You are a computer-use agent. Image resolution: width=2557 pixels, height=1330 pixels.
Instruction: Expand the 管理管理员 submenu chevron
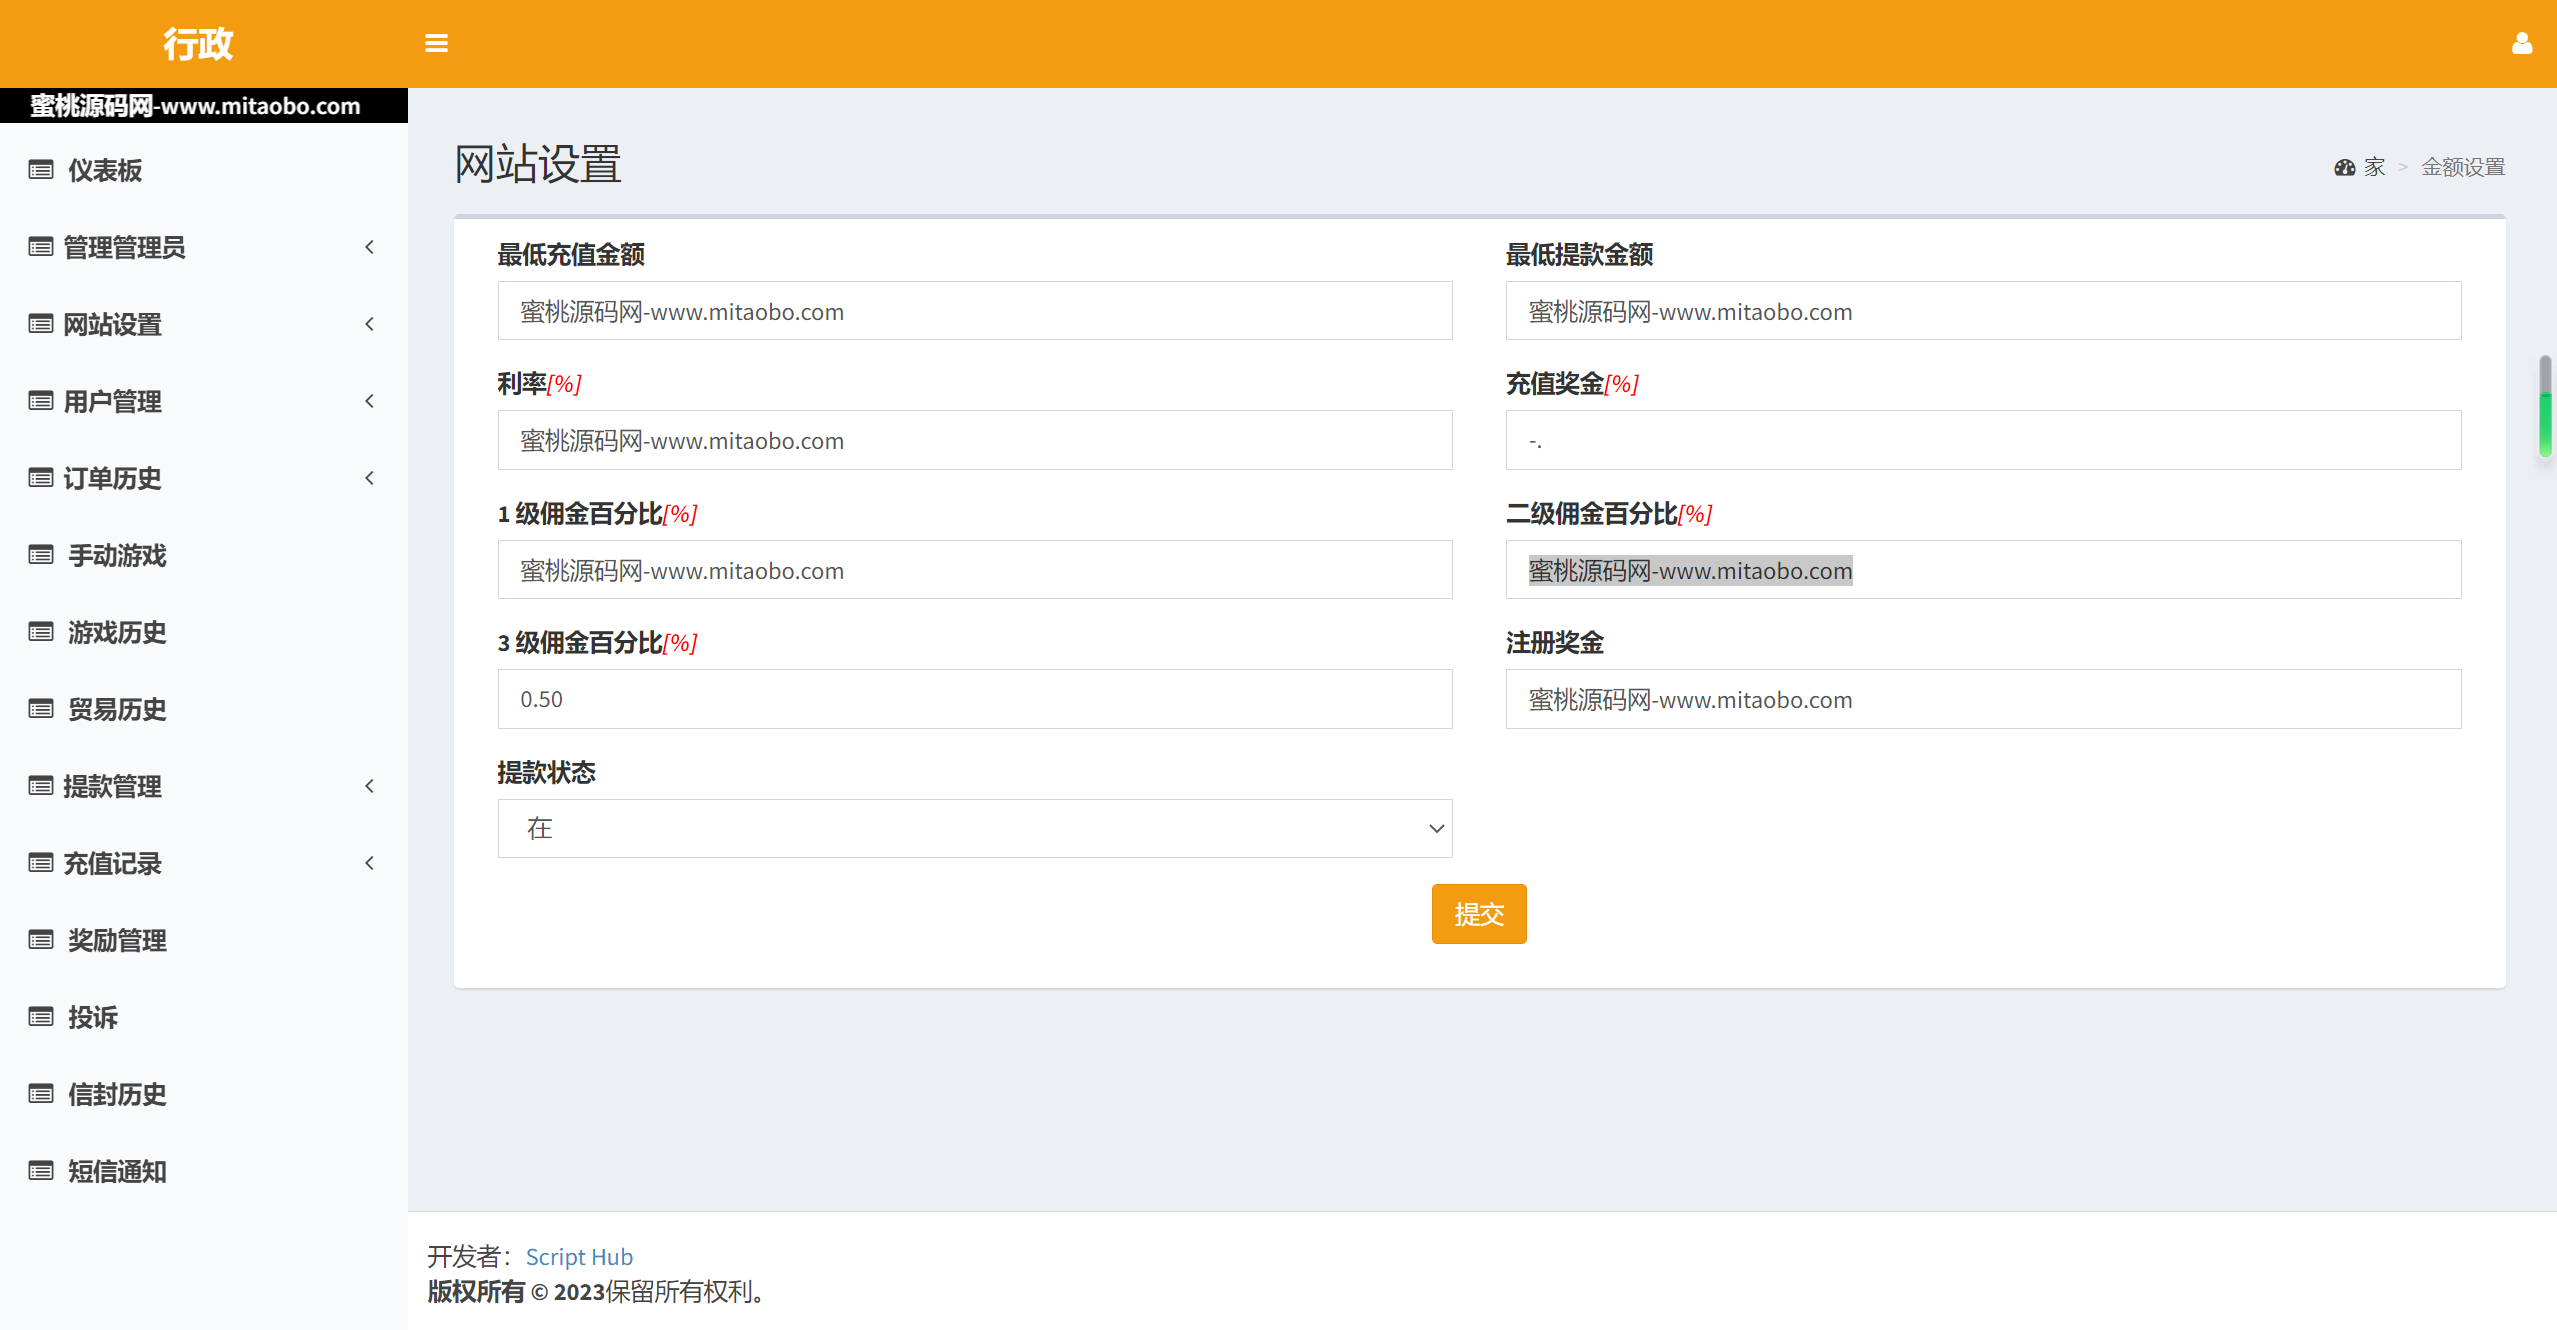point(370,247)
